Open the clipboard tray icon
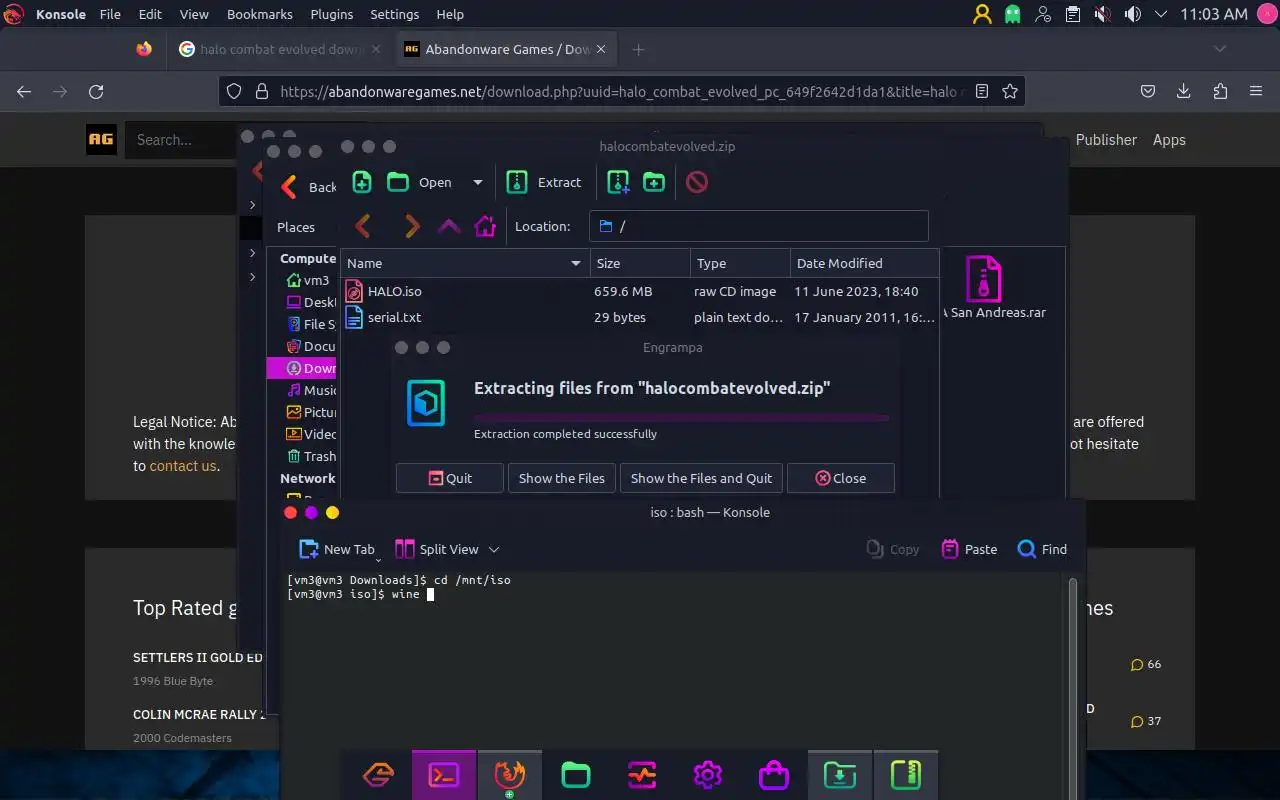The width and height of the screenshot is (1280, 800). (x=1072, y=14)
